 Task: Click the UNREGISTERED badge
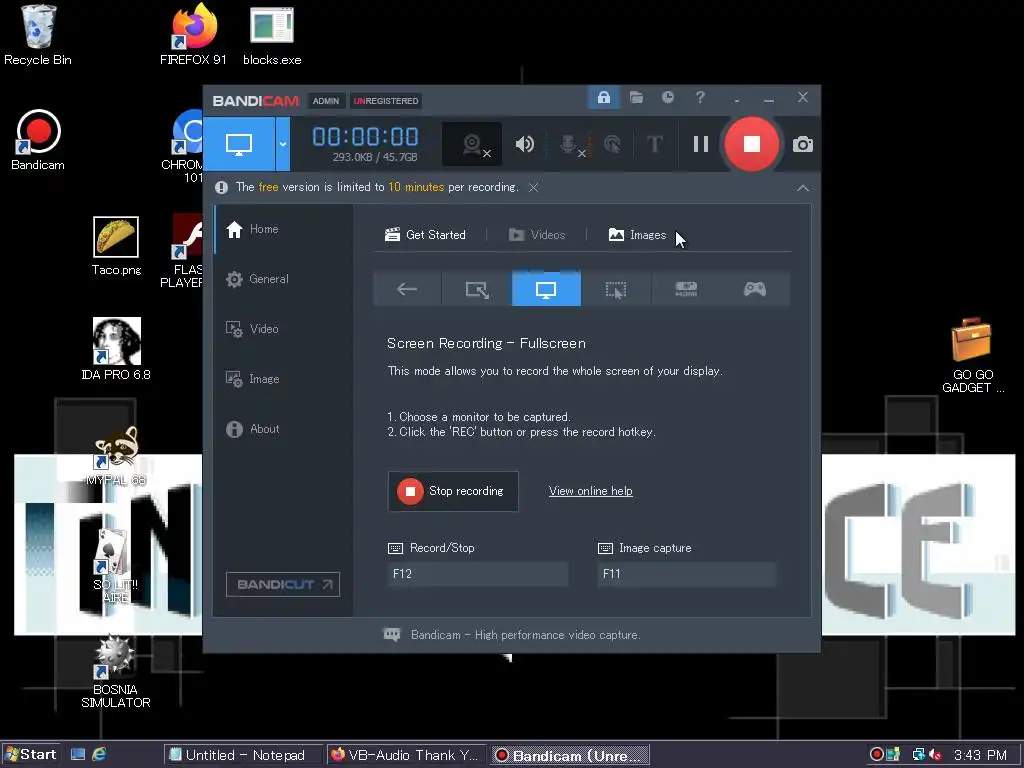click(386, 101)
